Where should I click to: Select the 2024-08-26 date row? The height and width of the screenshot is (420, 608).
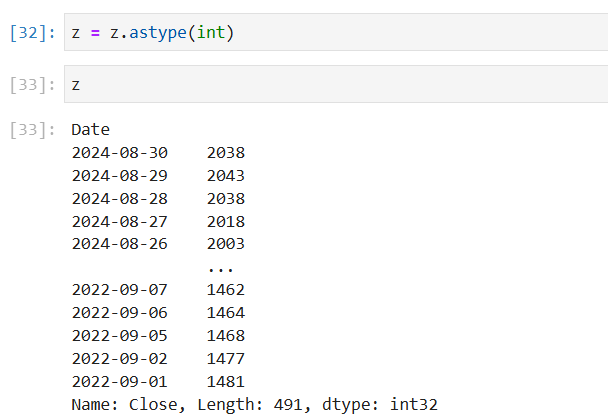[x=120, y=244]
